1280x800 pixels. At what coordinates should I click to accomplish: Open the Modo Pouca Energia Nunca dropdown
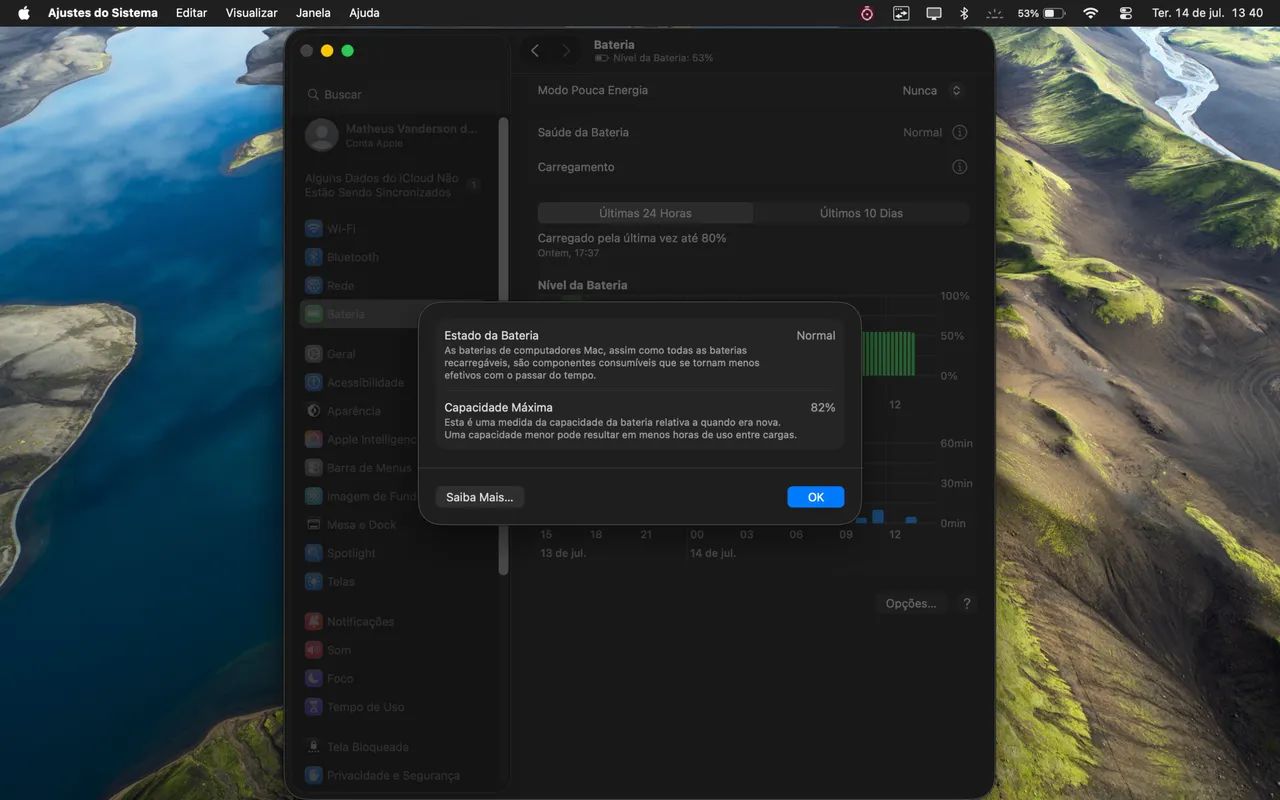(933, 90)
